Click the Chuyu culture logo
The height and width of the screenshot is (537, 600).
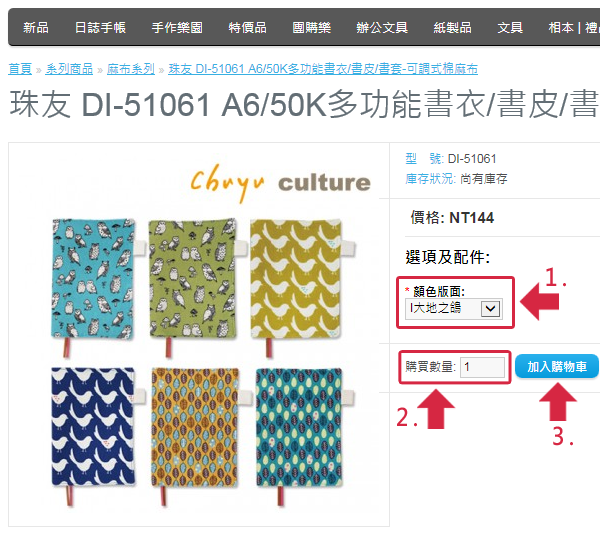point(280,182)
